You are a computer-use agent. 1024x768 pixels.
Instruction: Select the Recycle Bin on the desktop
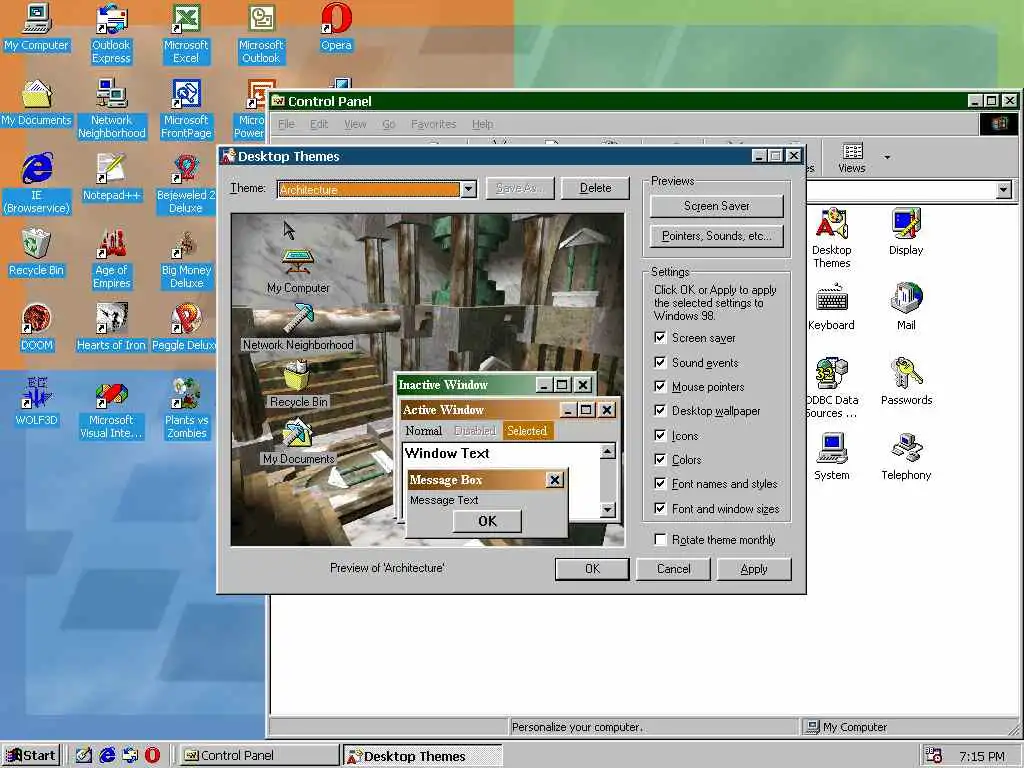(37, 253)
